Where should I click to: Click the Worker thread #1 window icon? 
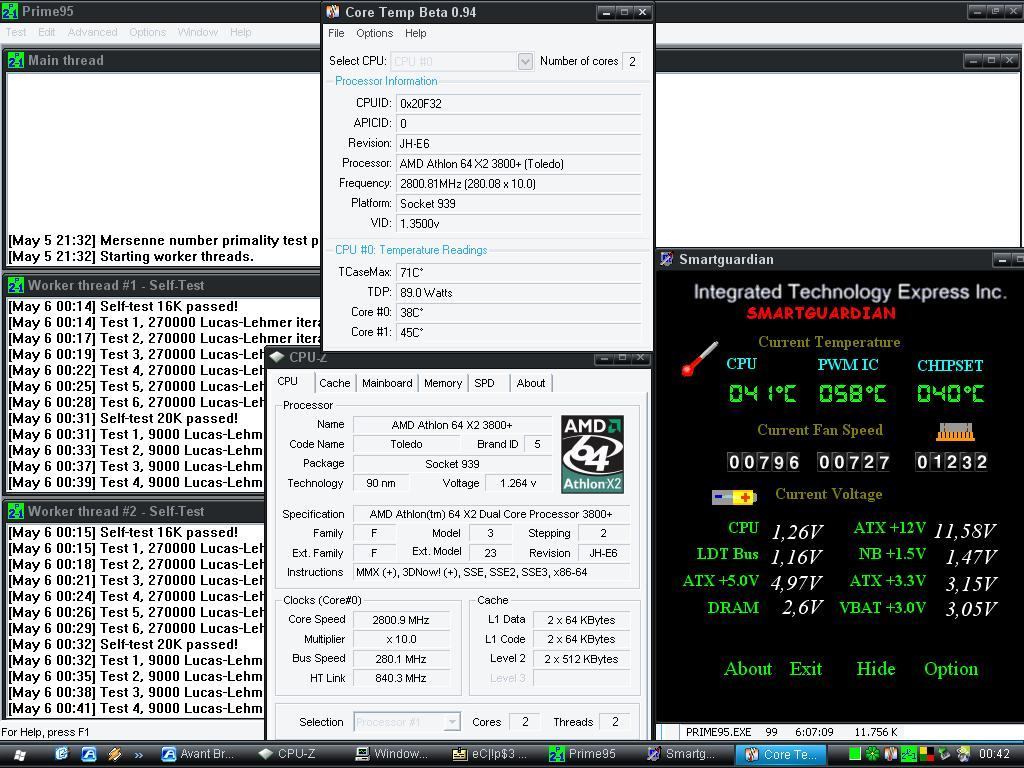(x=16, y=285)
